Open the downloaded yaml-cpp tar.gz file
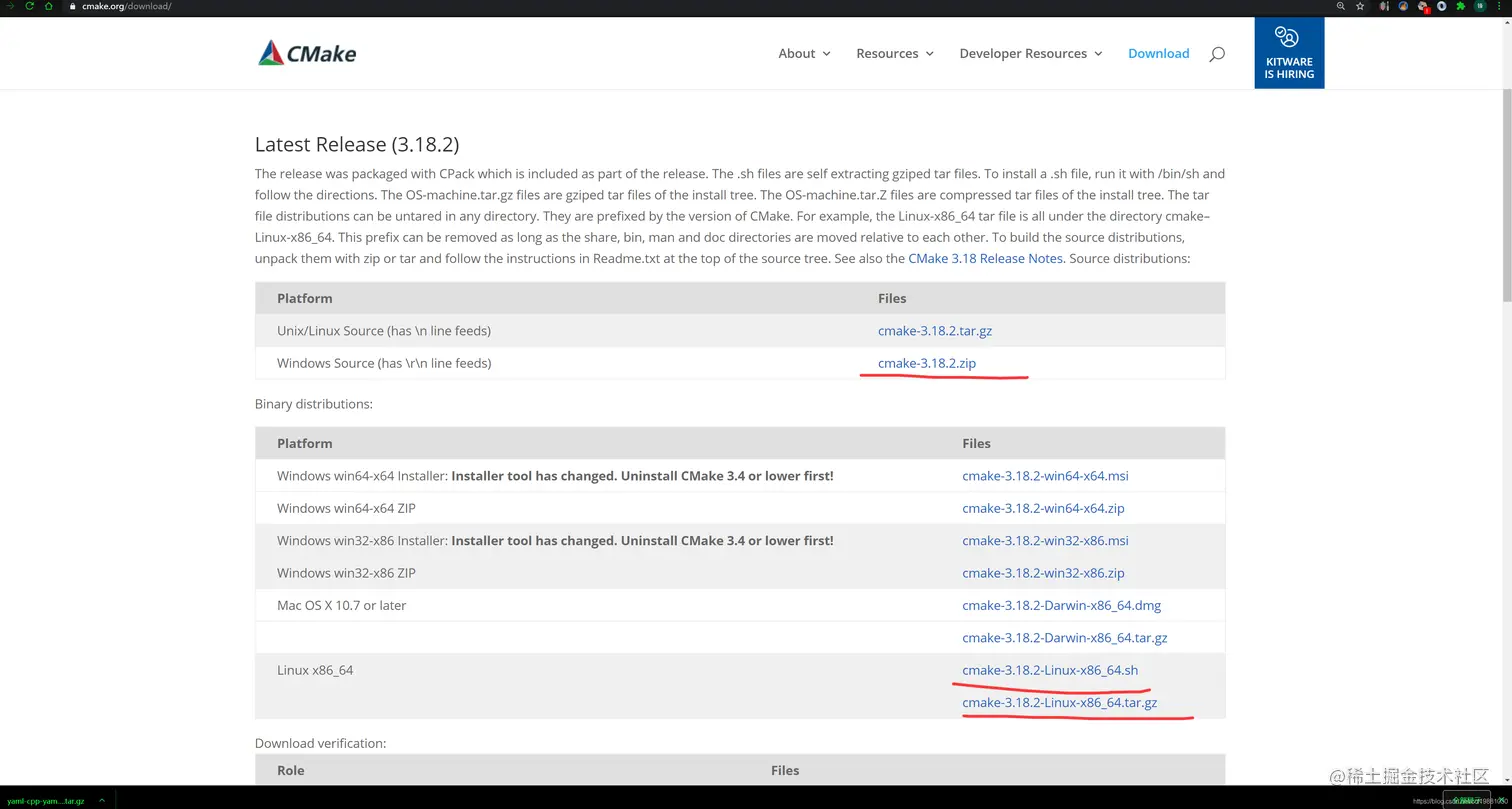Image resolution: width=1512 pixels, height=809 pixels. pos(46,801)
